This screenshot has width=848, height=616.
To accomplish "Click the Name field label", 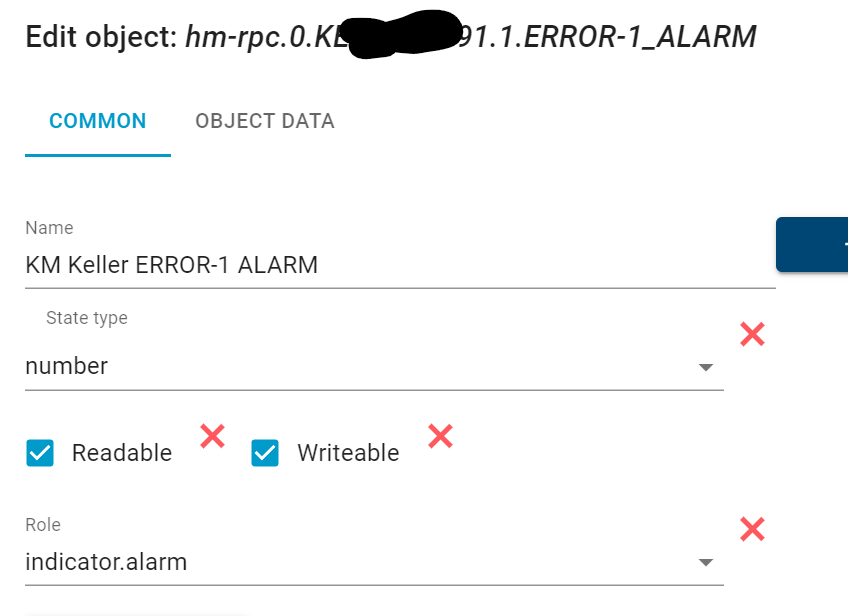I will pos(49,228).
